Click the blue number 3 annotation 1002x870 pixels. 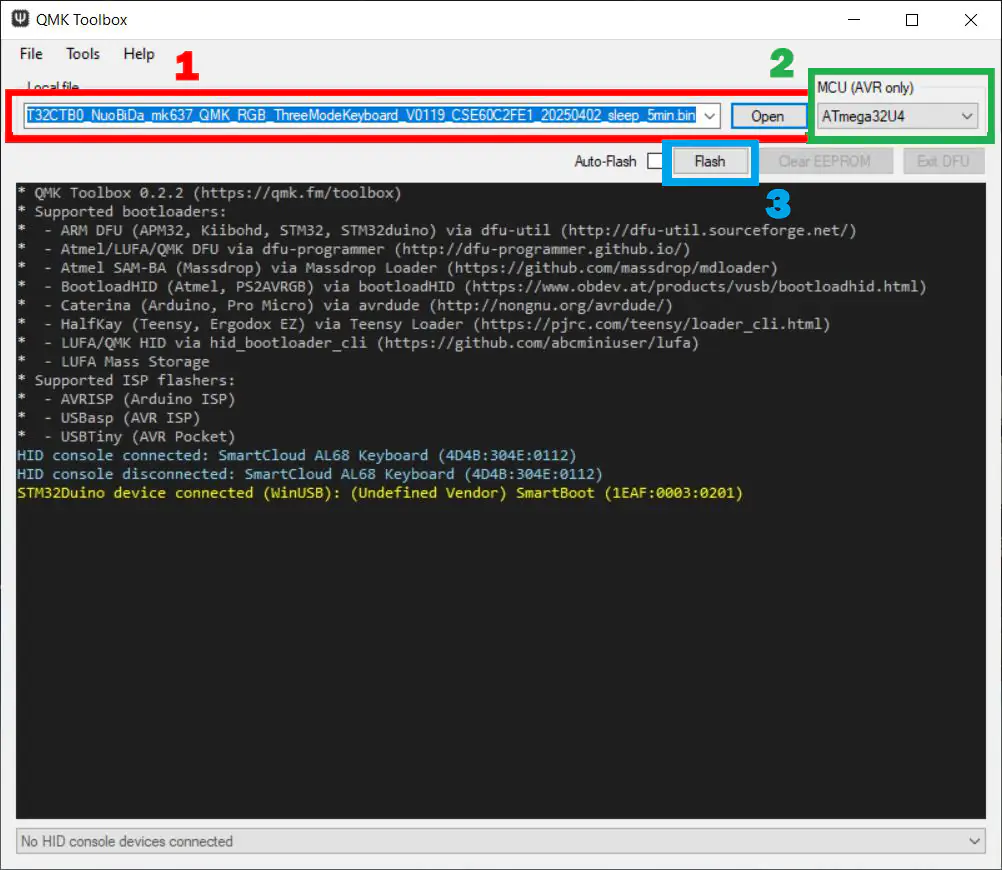tap(778, 204)
